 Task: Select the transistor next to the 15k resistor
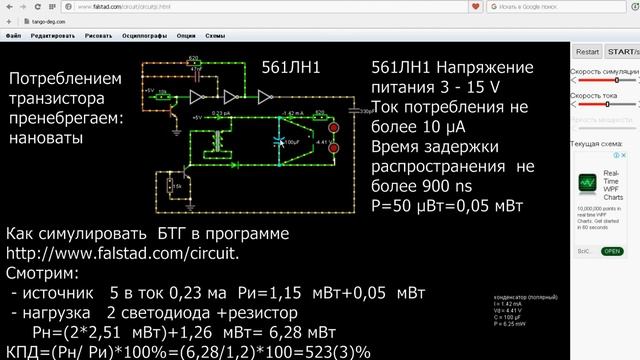pyautogui.click(x=187, y=171)
